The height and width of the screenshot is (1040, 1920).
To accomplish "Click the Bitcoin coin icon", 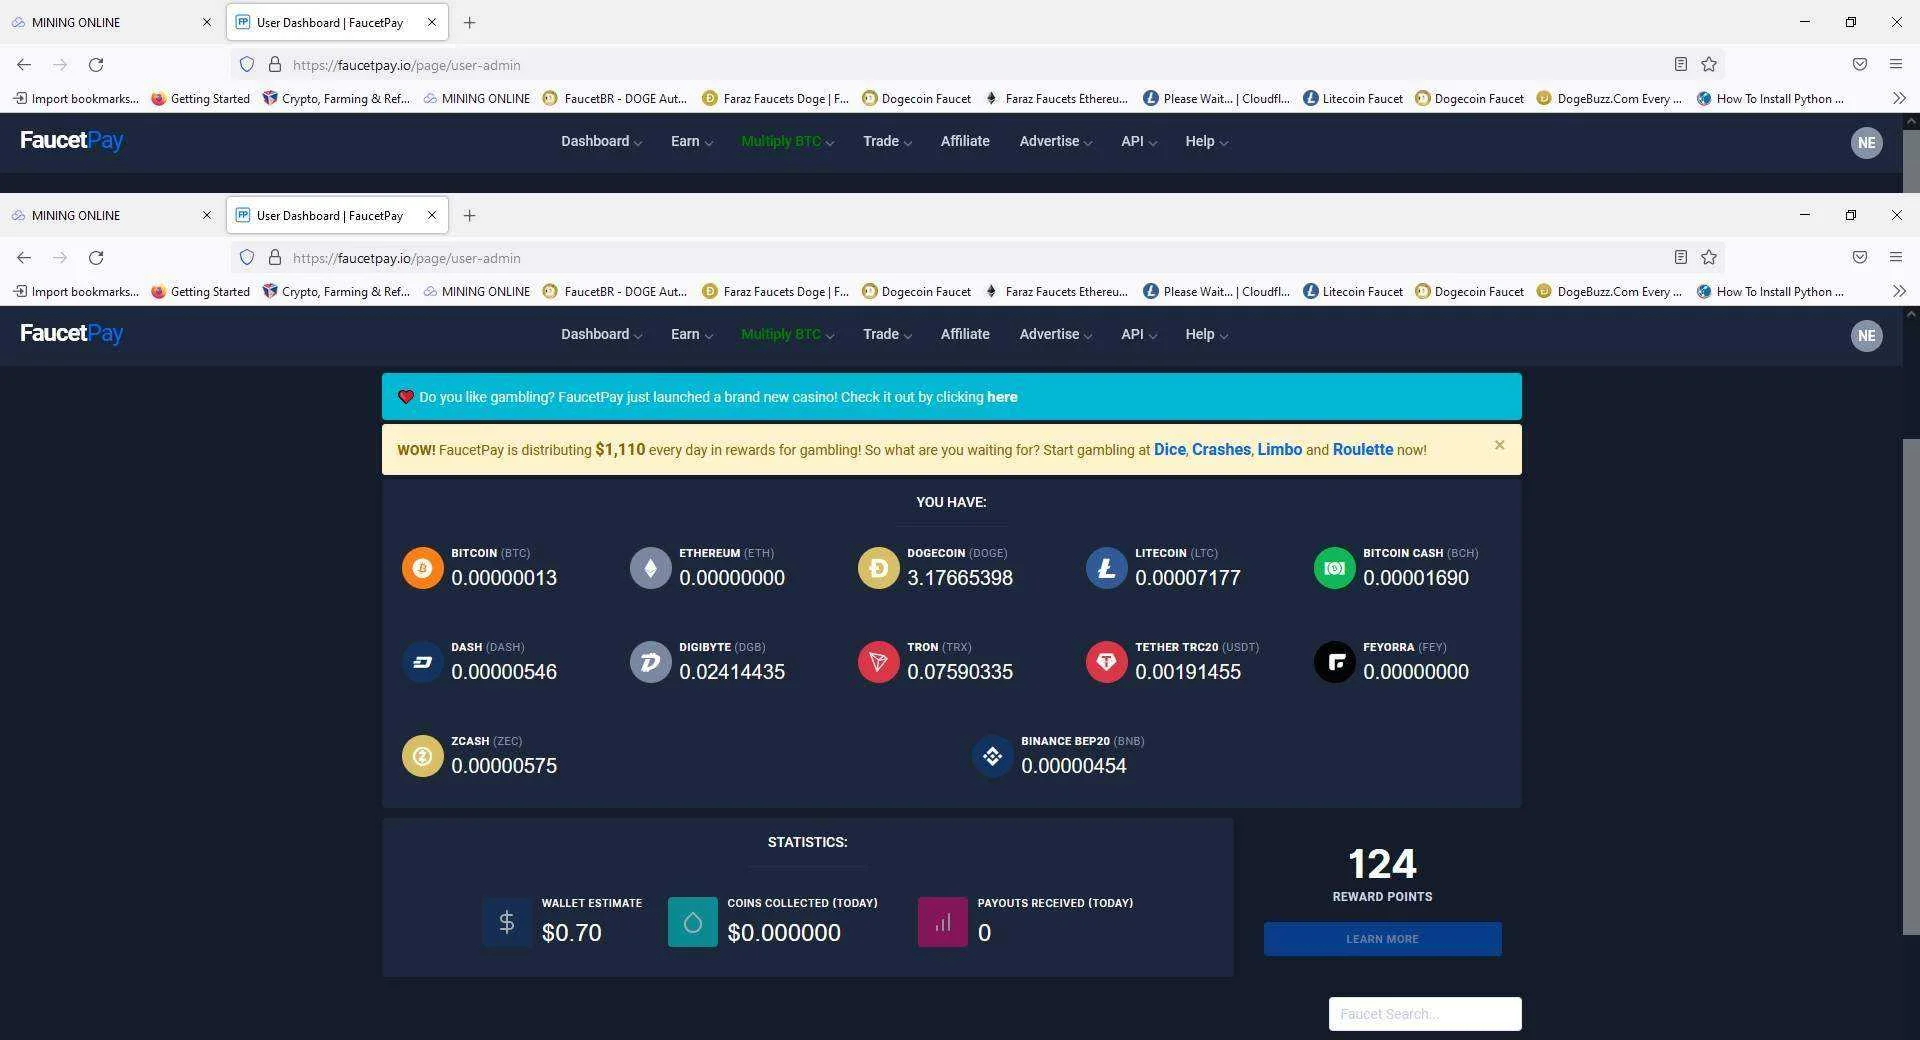I will (422, 568).
